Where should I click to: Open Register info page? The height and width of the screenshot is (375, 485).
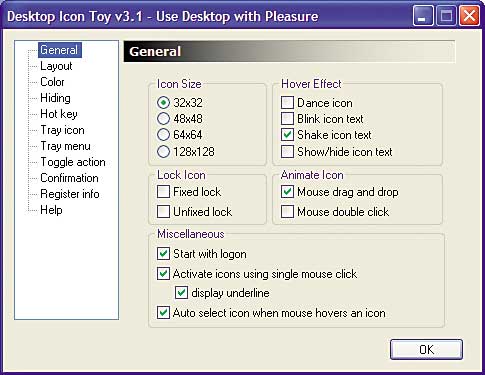(70, 194)
